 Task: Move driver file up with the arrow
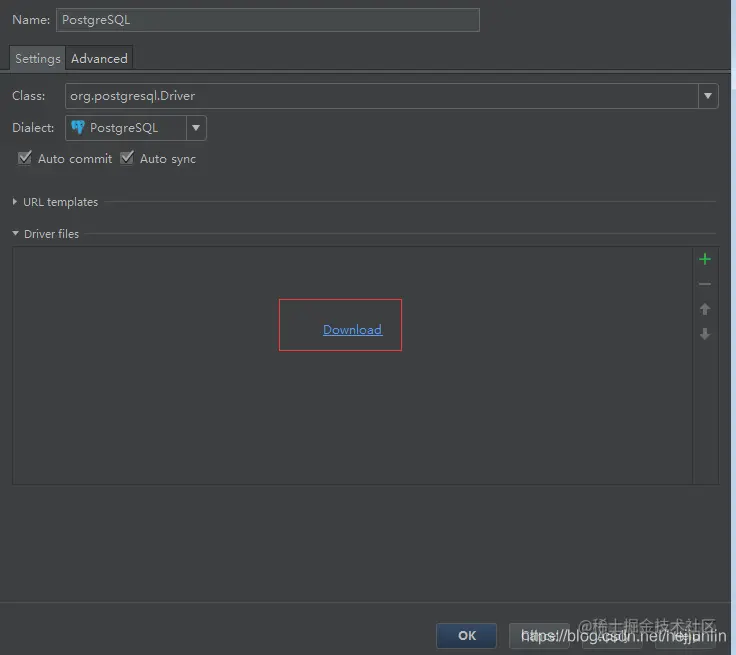click(x=705, y=309)
